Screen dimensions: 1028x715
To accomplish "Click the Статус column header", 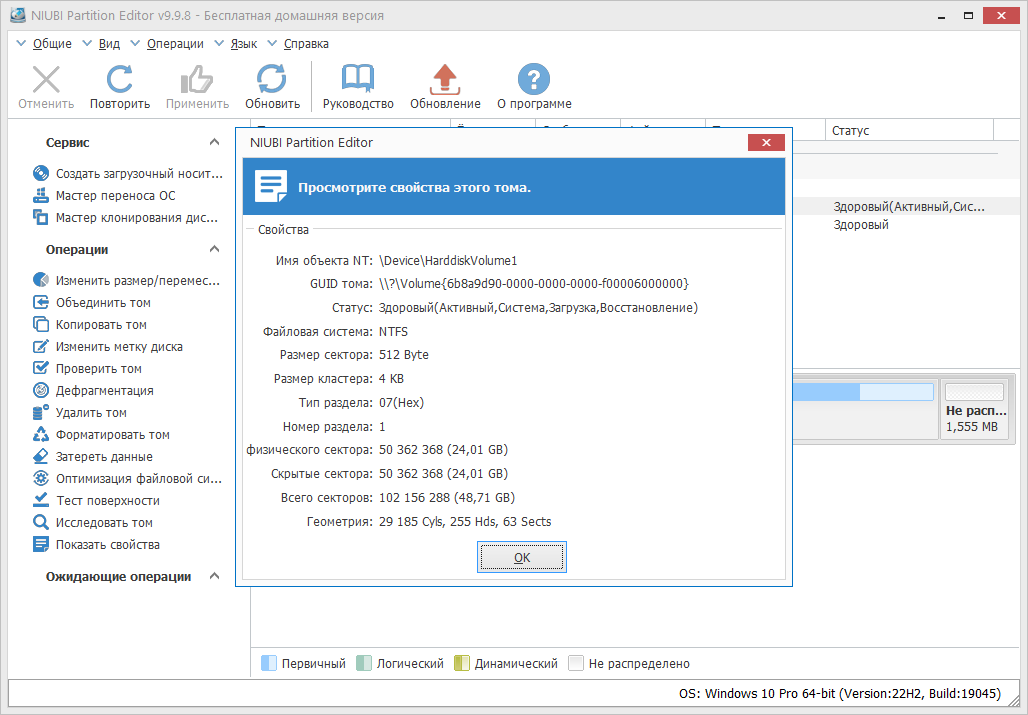I will click(909, 130).
